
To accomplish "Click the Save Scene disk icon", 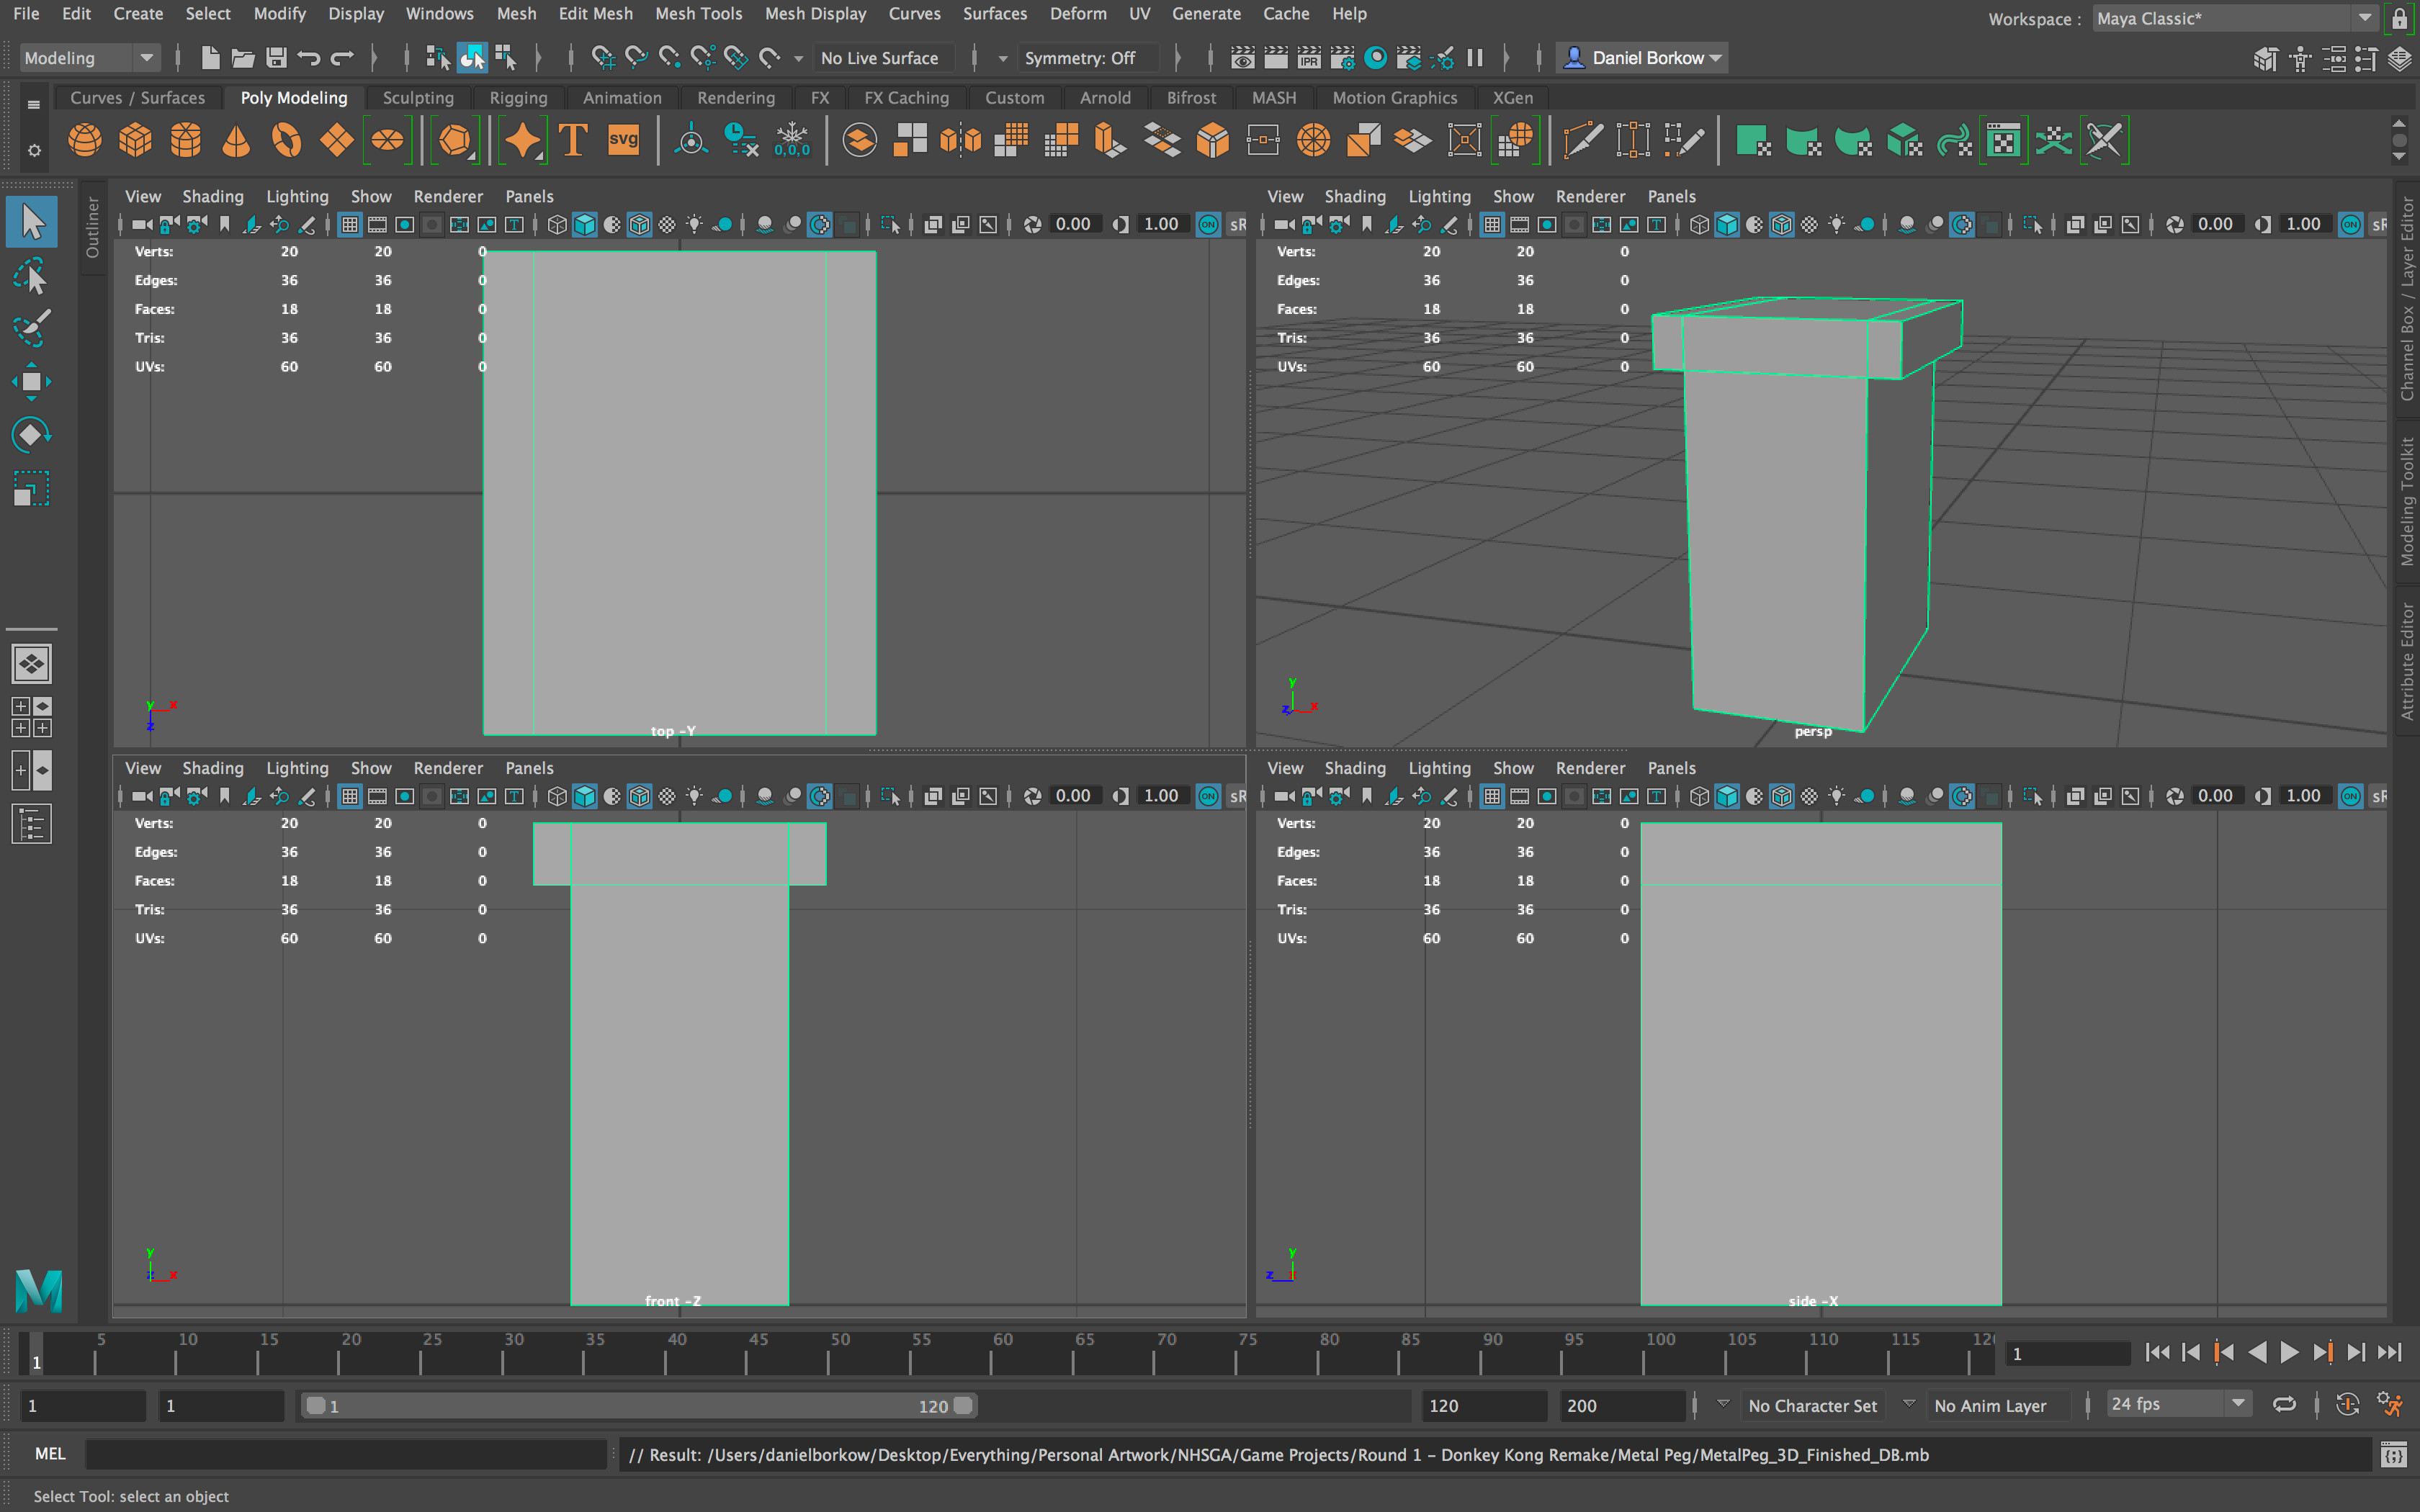I will click(276, 58).
